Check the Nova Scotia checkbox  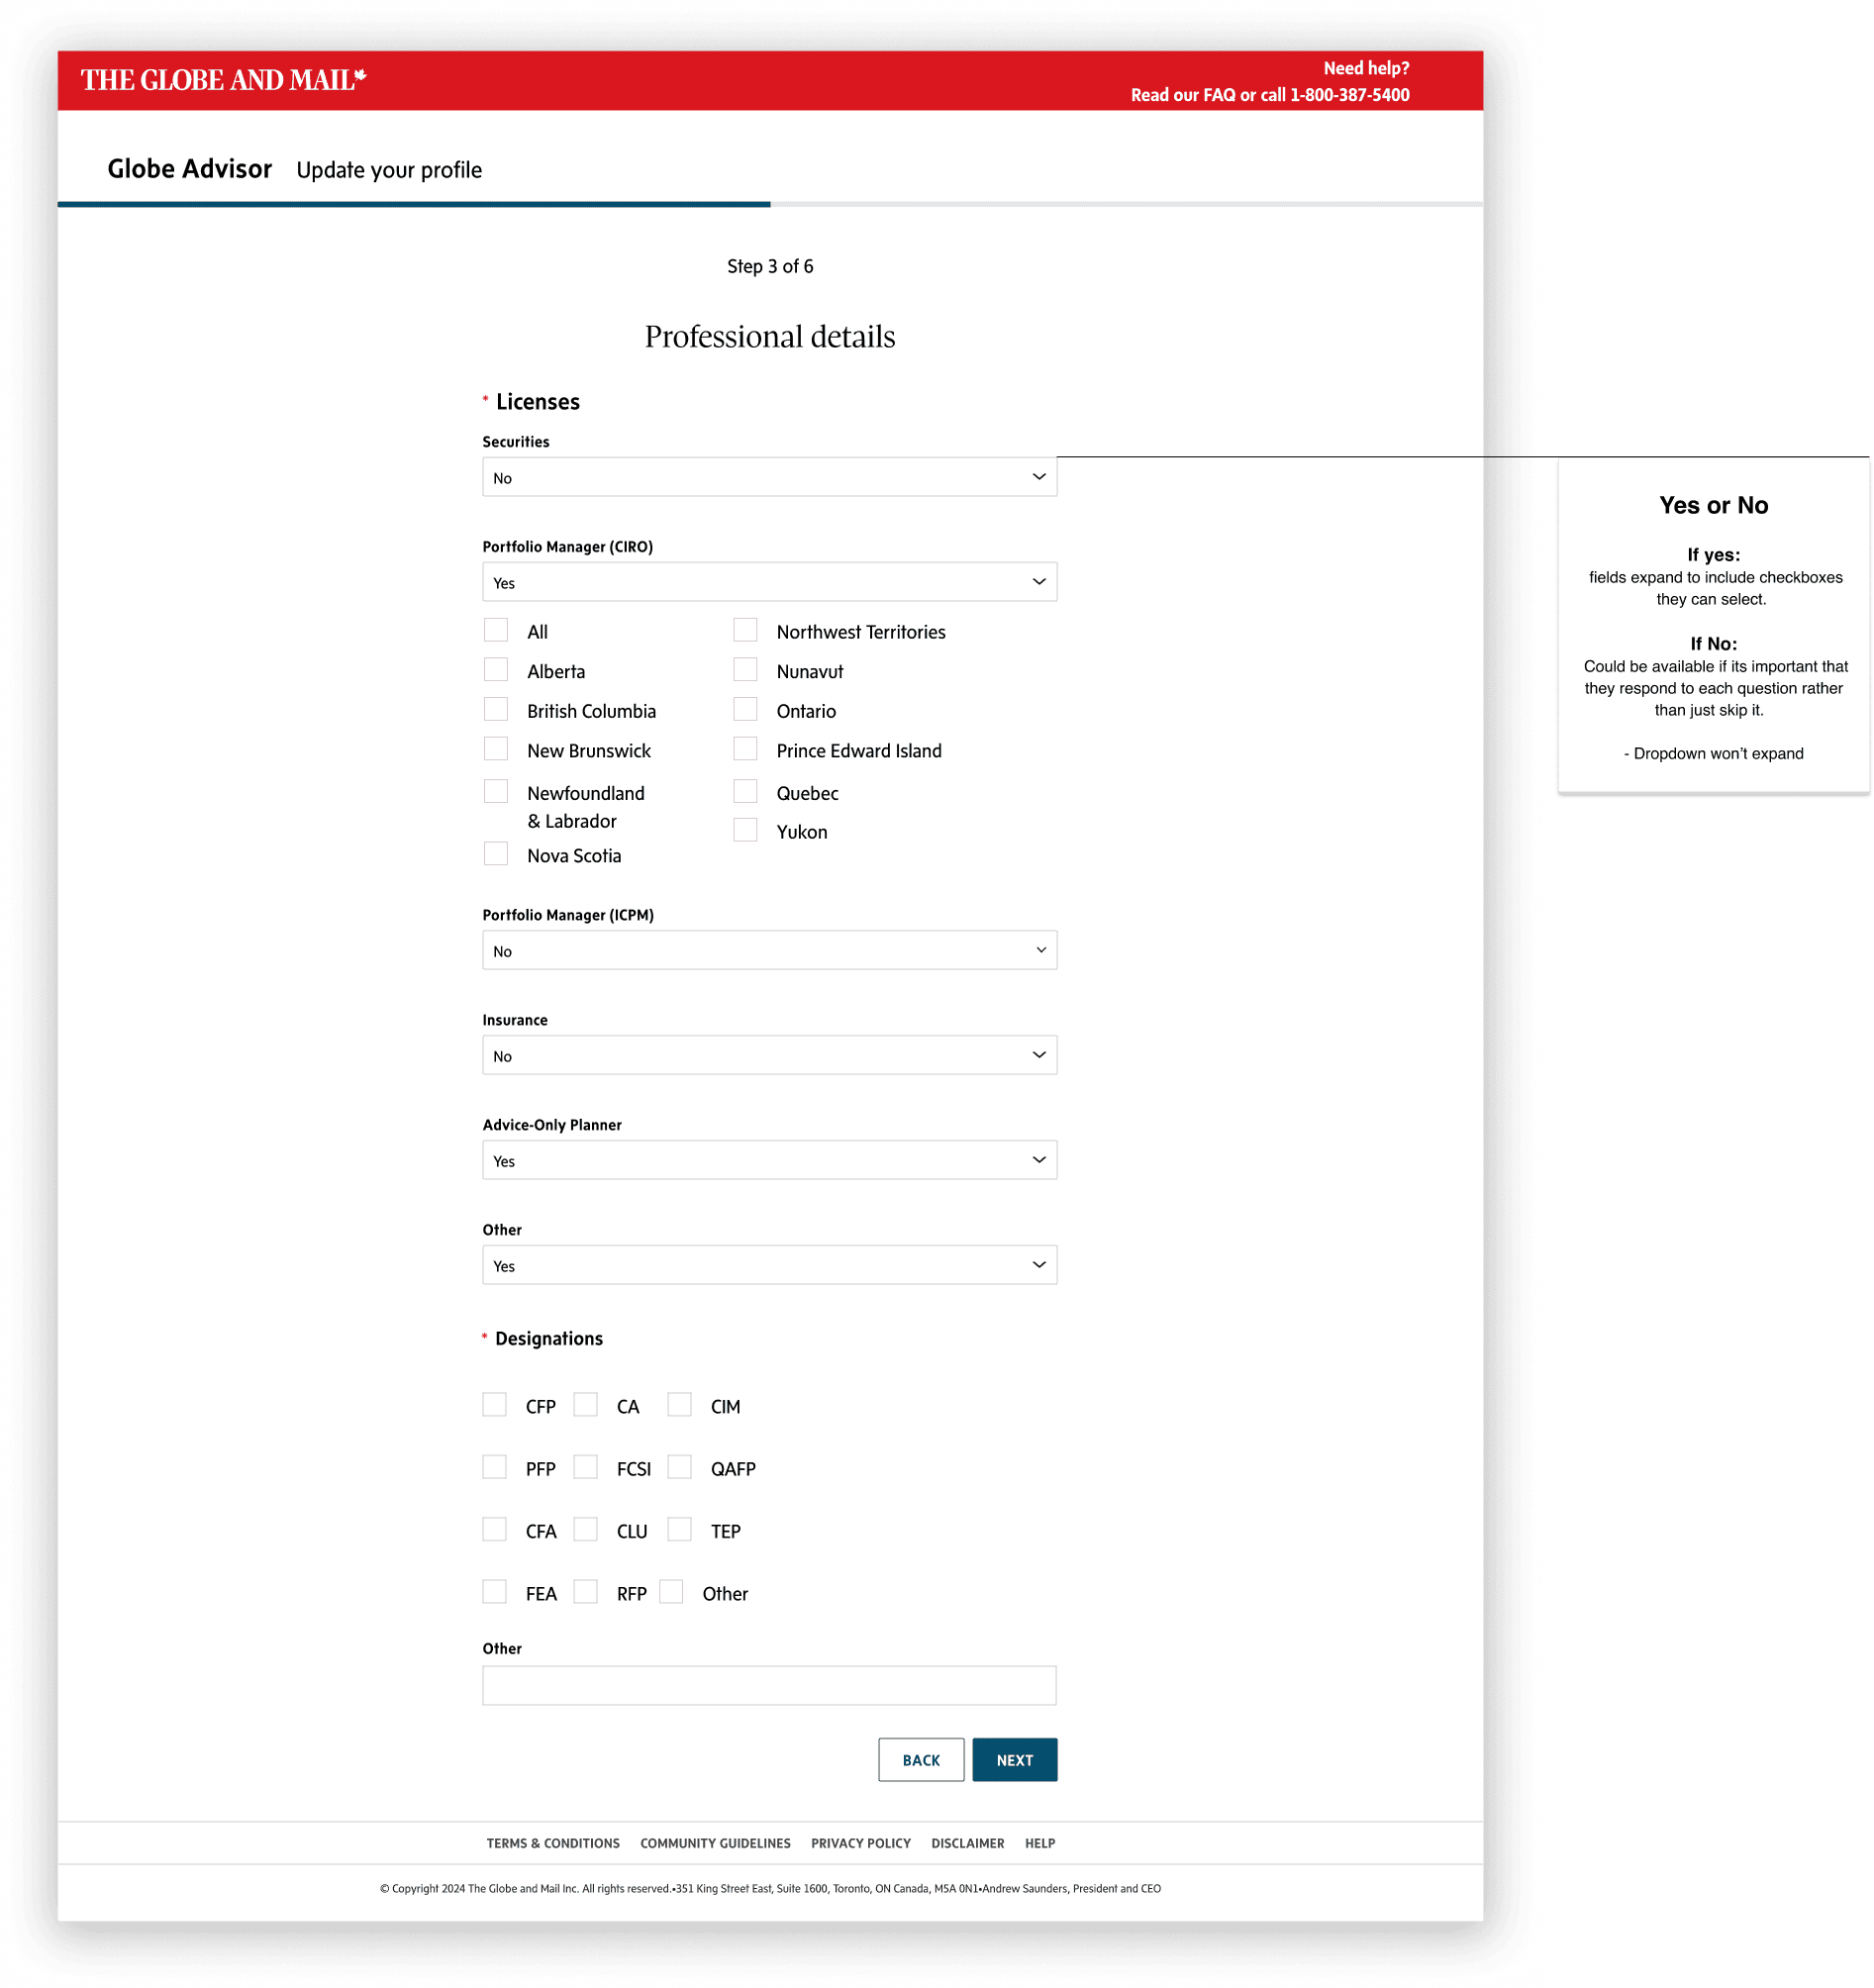[x=495, y=854]
